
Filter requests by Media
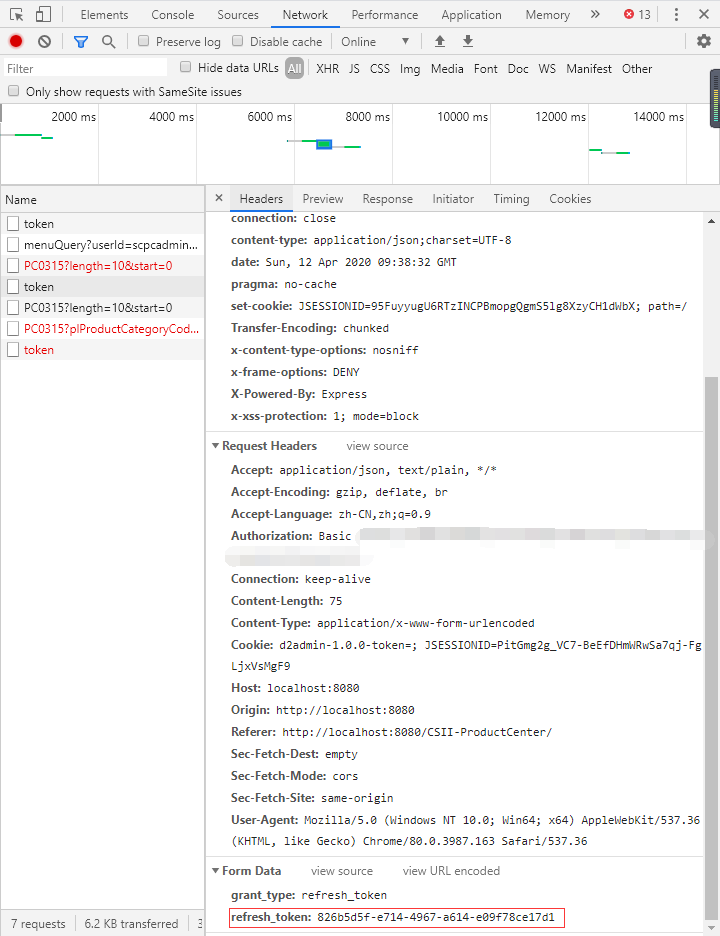pos(447,69)
